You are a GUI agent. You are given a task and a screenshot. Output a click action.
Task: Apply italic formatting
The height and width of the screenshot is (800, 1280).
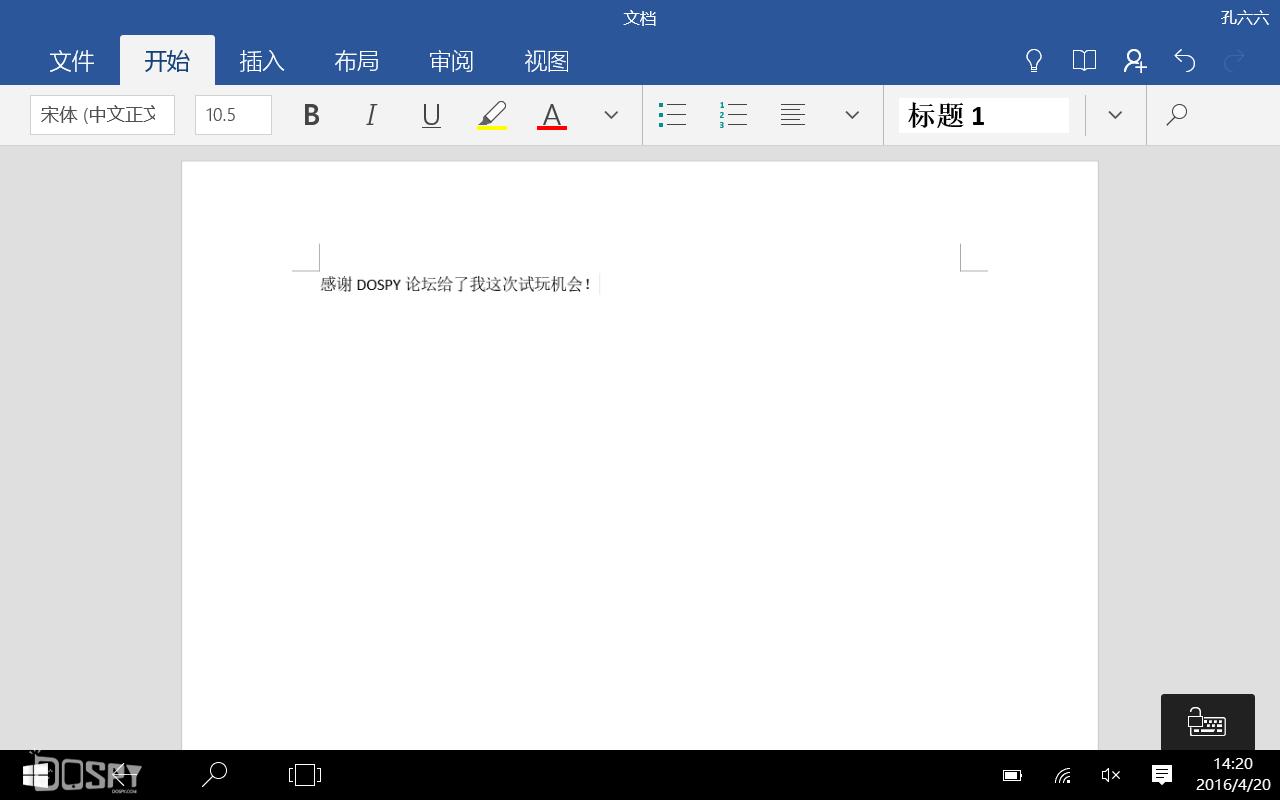(x=371, y=114)
